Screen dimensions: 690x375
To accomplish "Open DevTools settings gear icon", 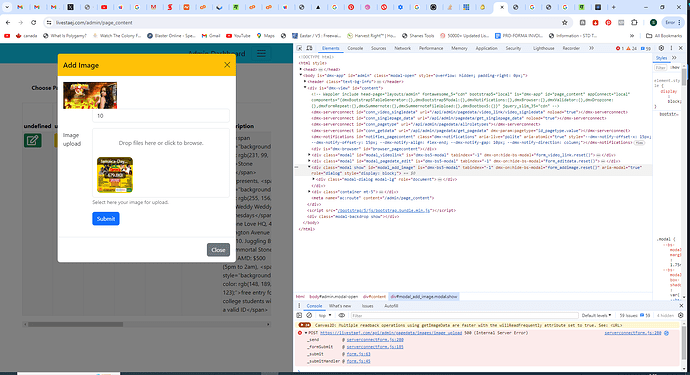I will pyautogui.click(x=661, y=48).
